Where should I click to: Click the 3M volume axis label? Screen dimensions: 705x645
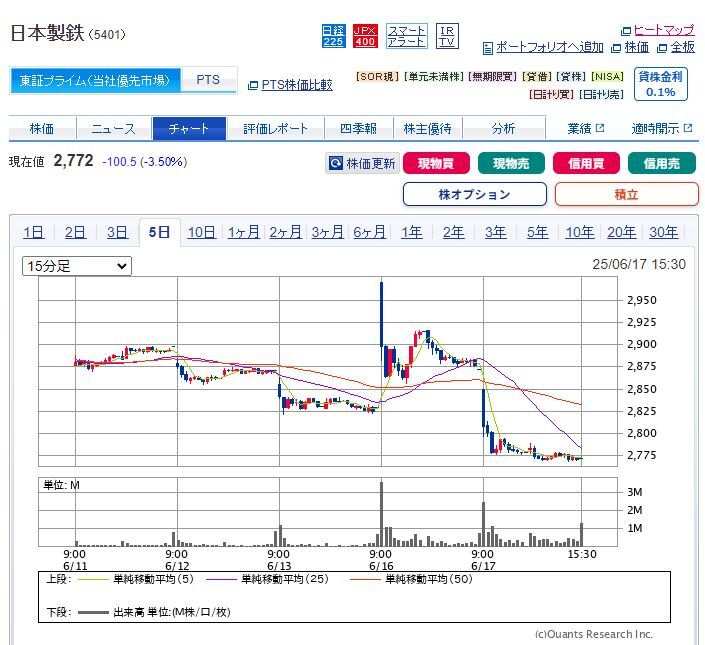pyautogui.click(x=634, y=492)
